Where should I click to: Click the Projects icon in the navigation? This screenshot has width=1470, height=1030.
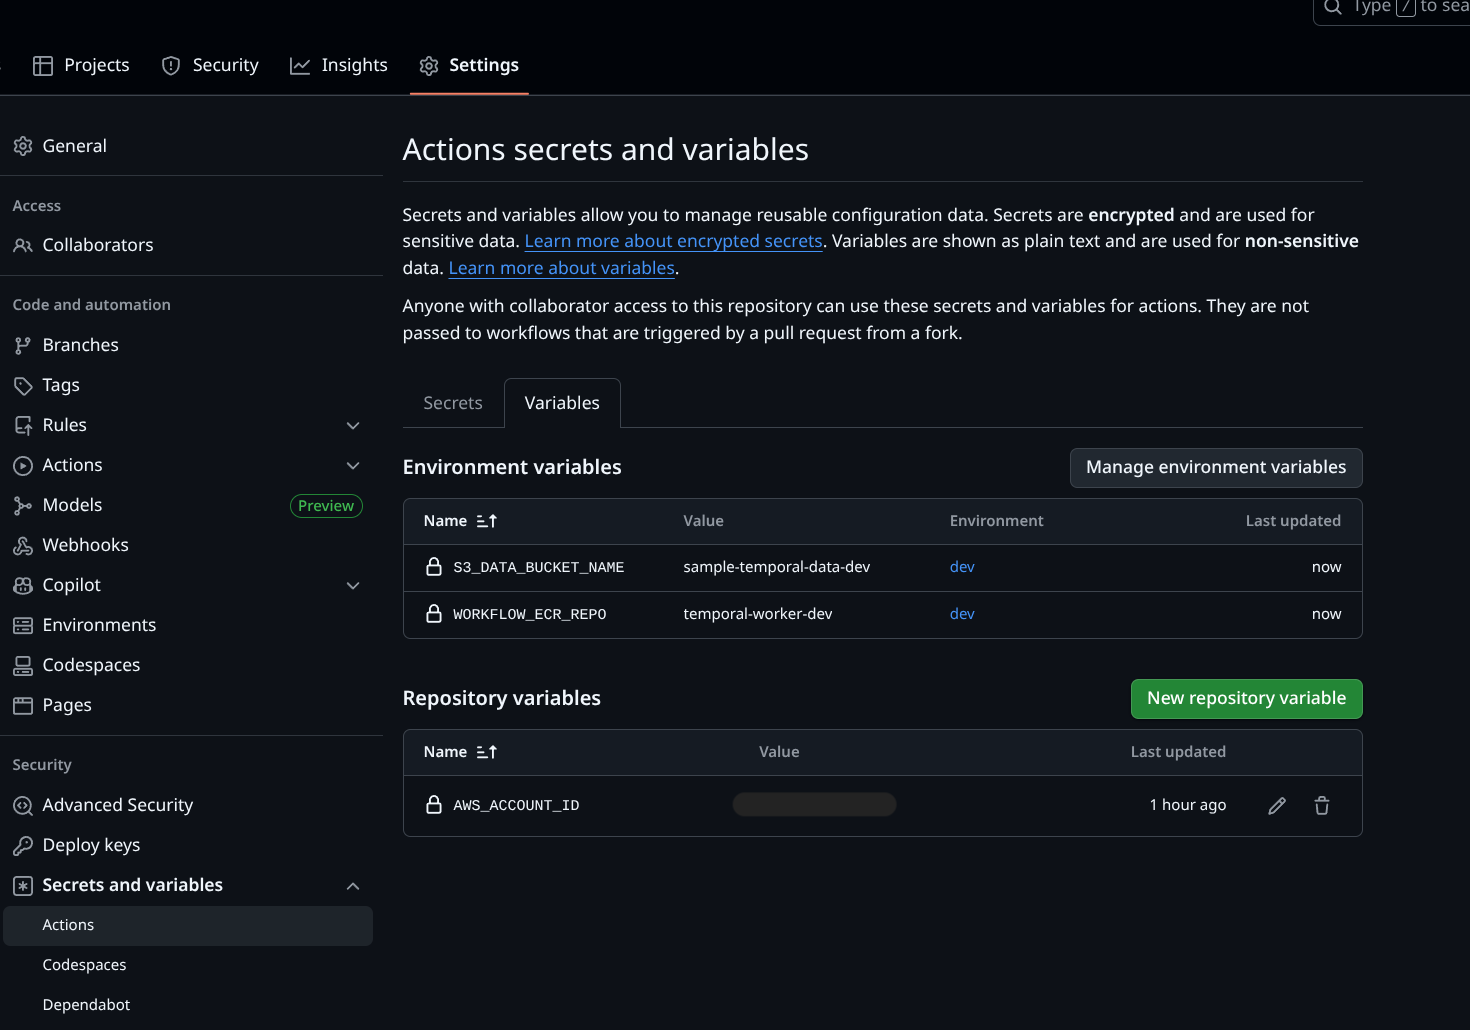pos(44,64)
